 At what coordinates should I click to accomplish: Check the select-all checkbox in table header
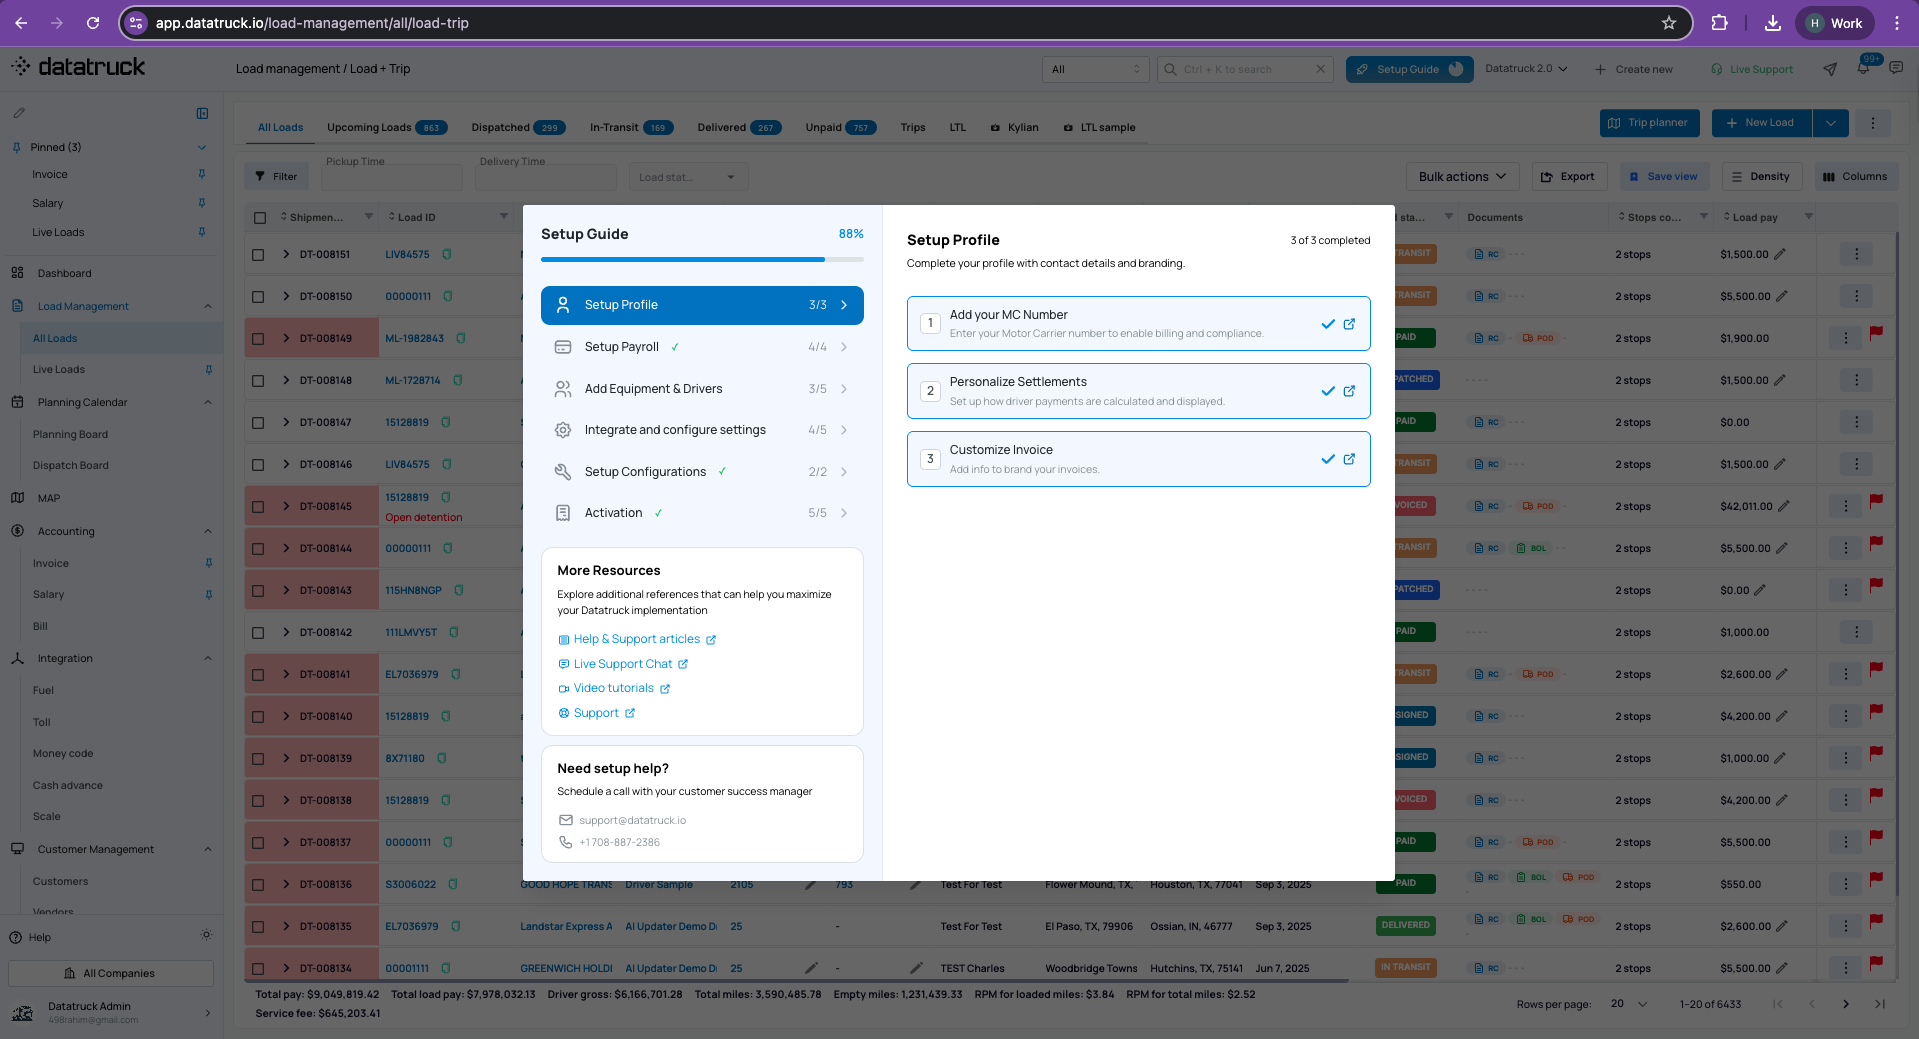coord(260,217)
